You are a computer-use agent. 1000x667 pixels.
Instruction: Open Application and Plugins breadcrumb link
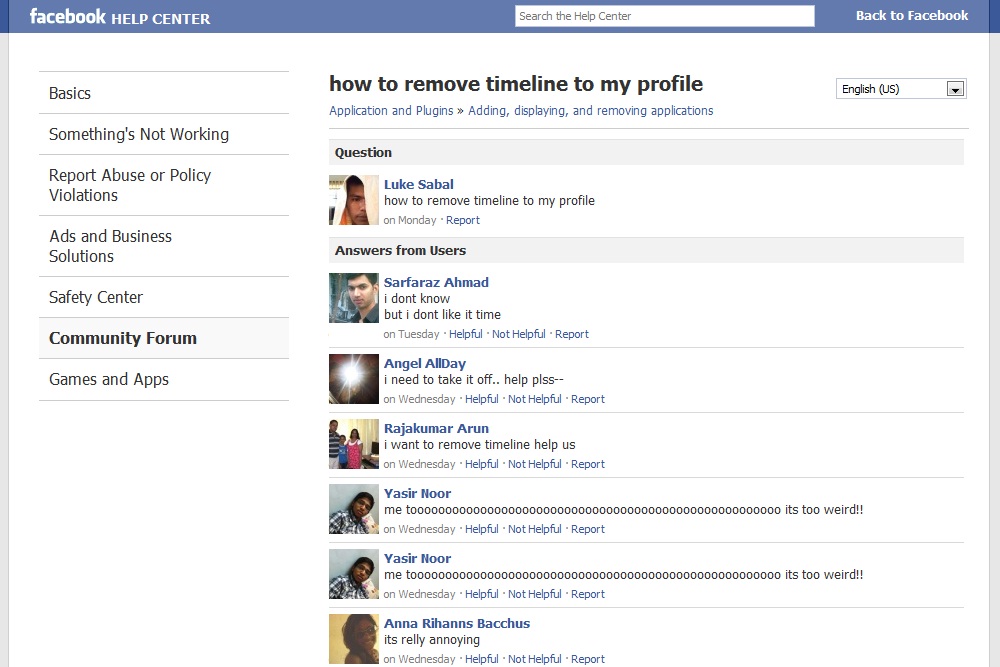tap(391, 111)
